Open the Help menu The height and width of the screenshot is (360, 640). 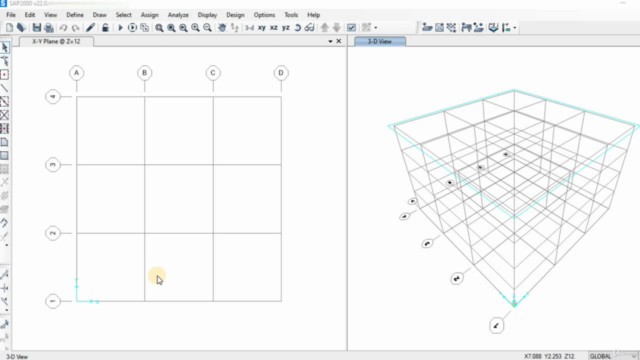coord(313,15)
